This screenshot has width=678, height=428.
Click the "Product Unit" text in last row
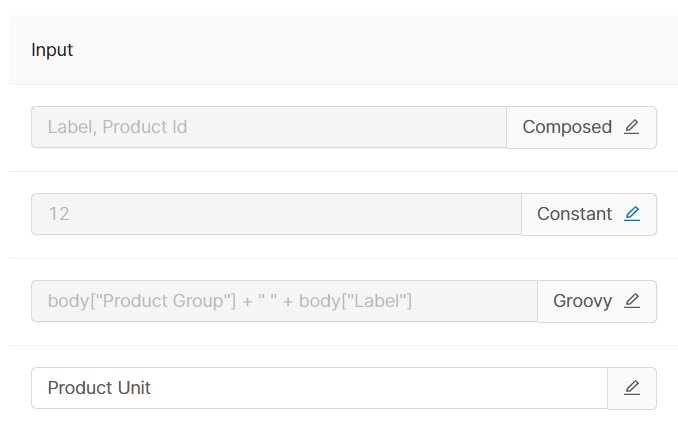[99, 388]
